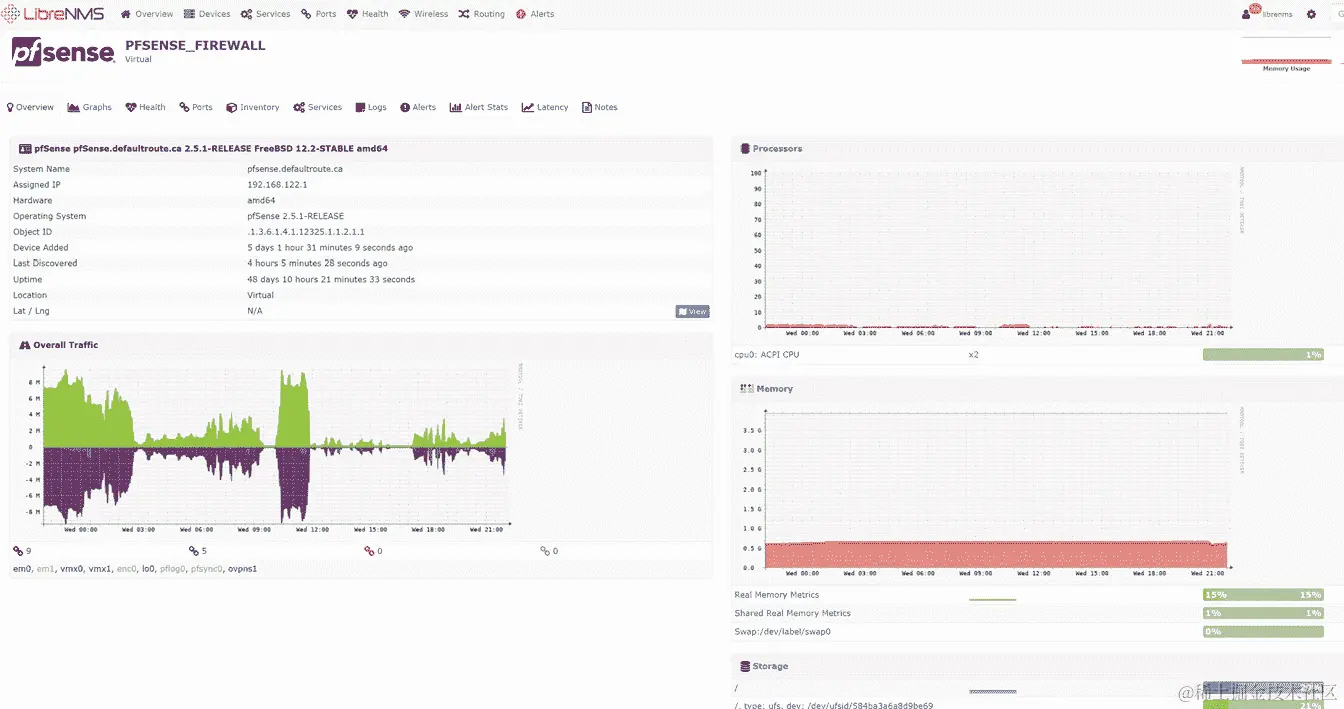1344x709 pixels.
Task: Open the Shared Real Memory Metrics entry
Action: pos(793,613)
